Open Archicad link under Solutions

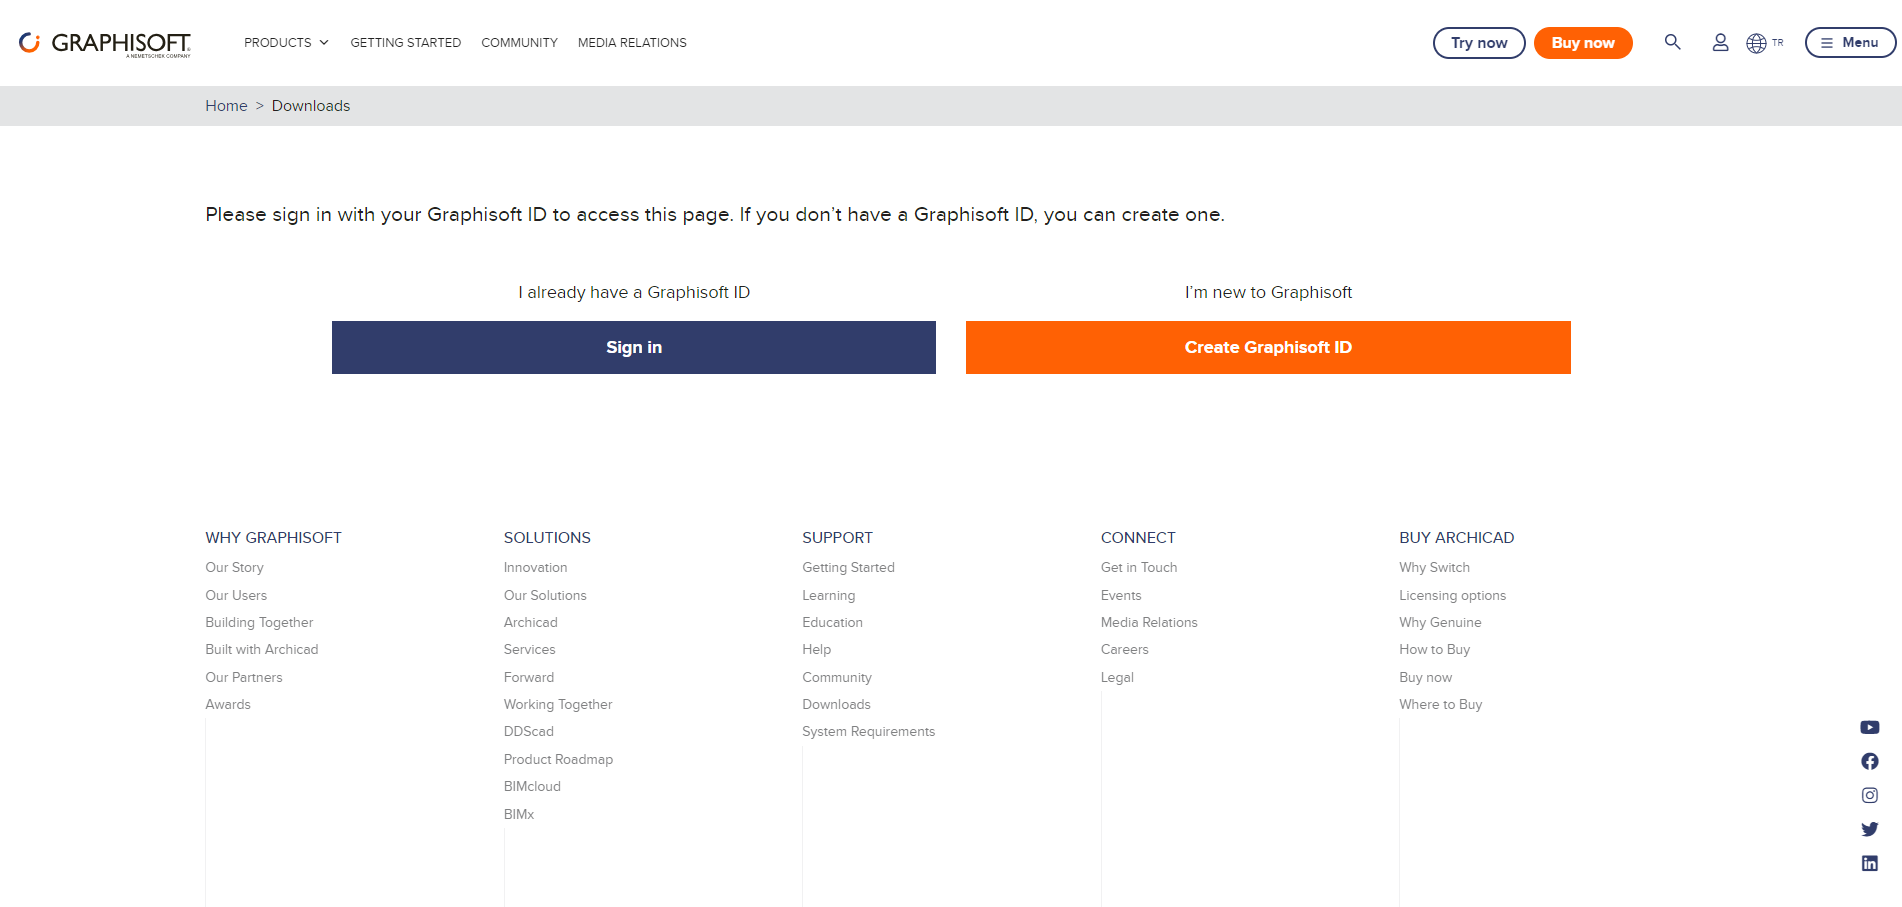pos(531,622)
